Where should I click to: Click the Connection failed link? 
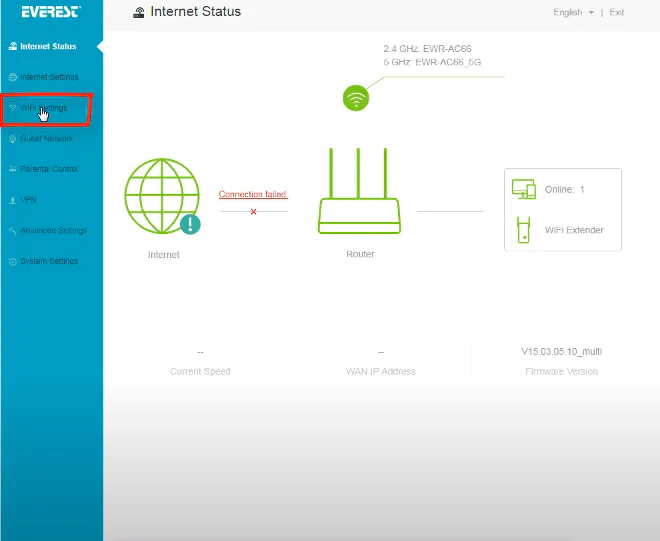tap(253, 194)
